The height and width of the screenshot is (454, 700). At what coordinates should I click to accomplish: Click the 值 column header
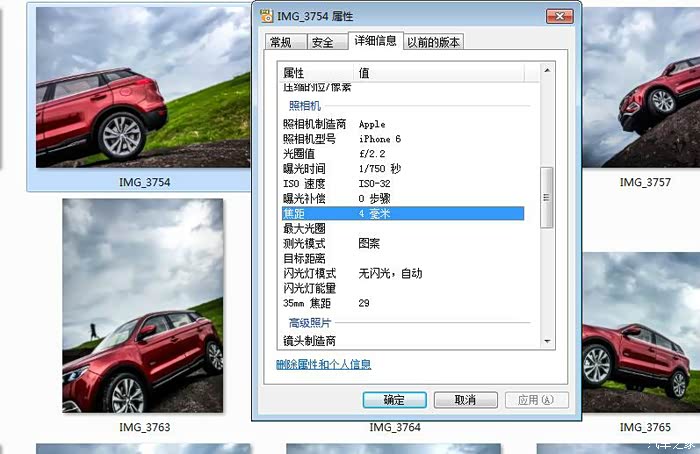439,72
